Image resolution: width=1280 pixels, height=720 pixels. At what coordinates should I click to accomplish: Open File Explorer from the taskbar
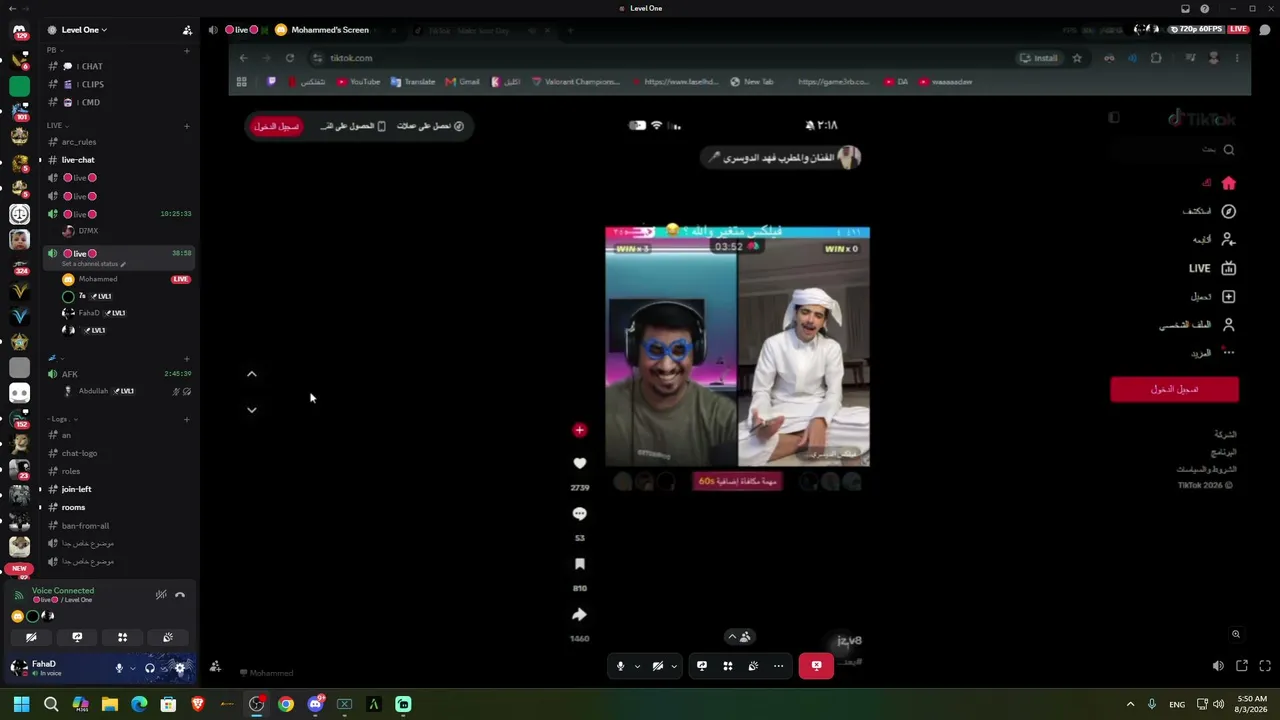click(110, 704)
